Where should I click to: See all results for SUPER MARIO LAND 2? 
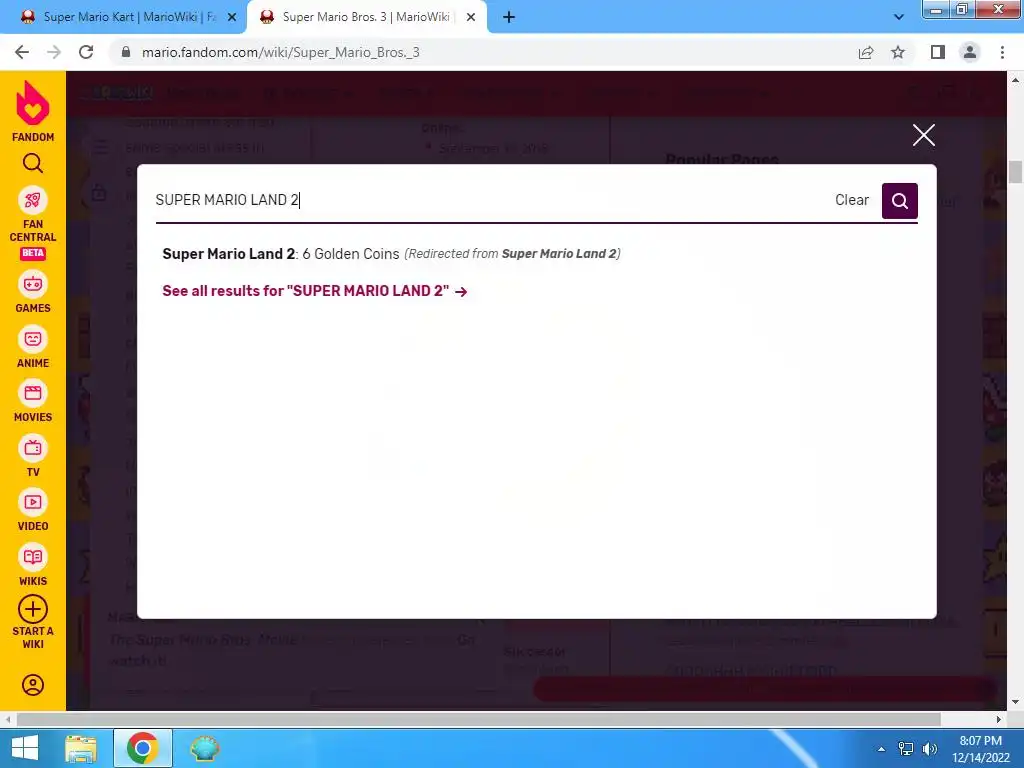click(x=315, y=291)
